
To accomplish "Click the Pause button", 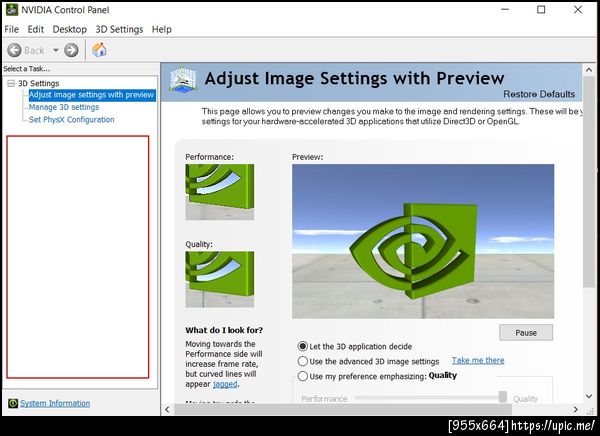I will point(526,333).
